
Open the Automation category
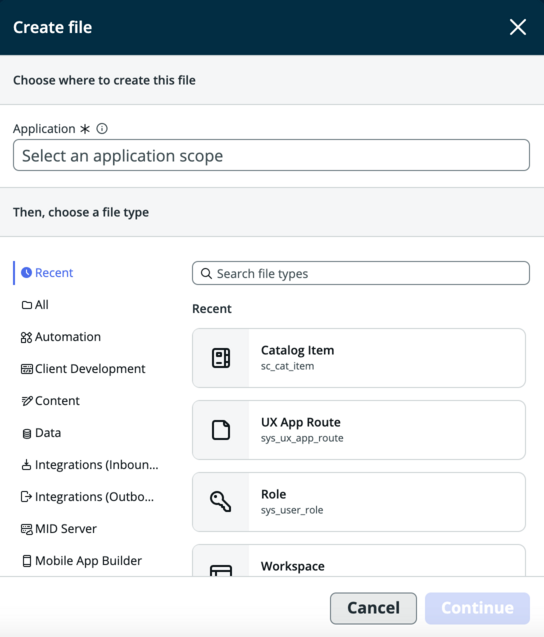pyautogui.click(x=61, y=337)
